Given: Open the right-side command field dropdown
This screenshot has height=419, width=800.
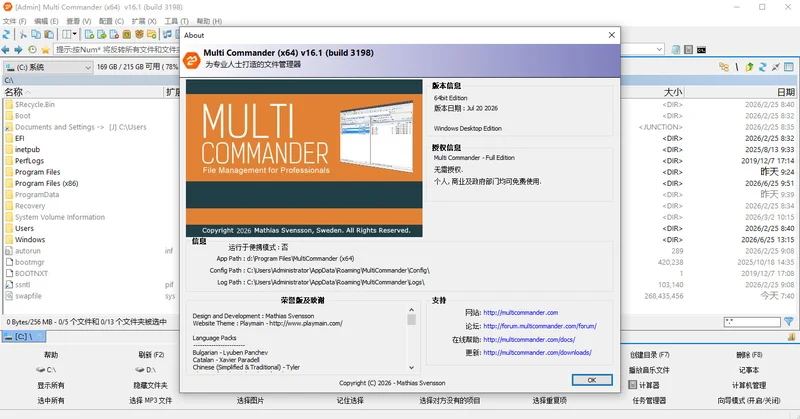Looking at the screenshot, I should 659,50.
